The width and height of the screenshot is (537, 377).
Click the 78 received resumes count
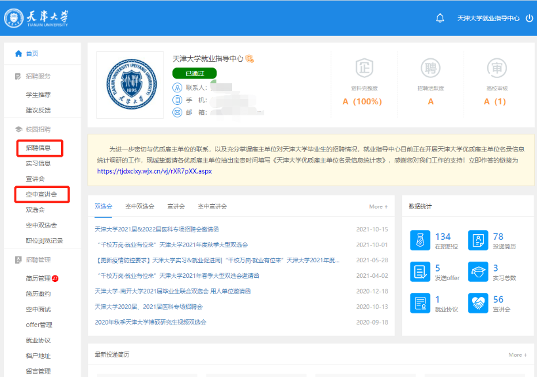(498, 237)
